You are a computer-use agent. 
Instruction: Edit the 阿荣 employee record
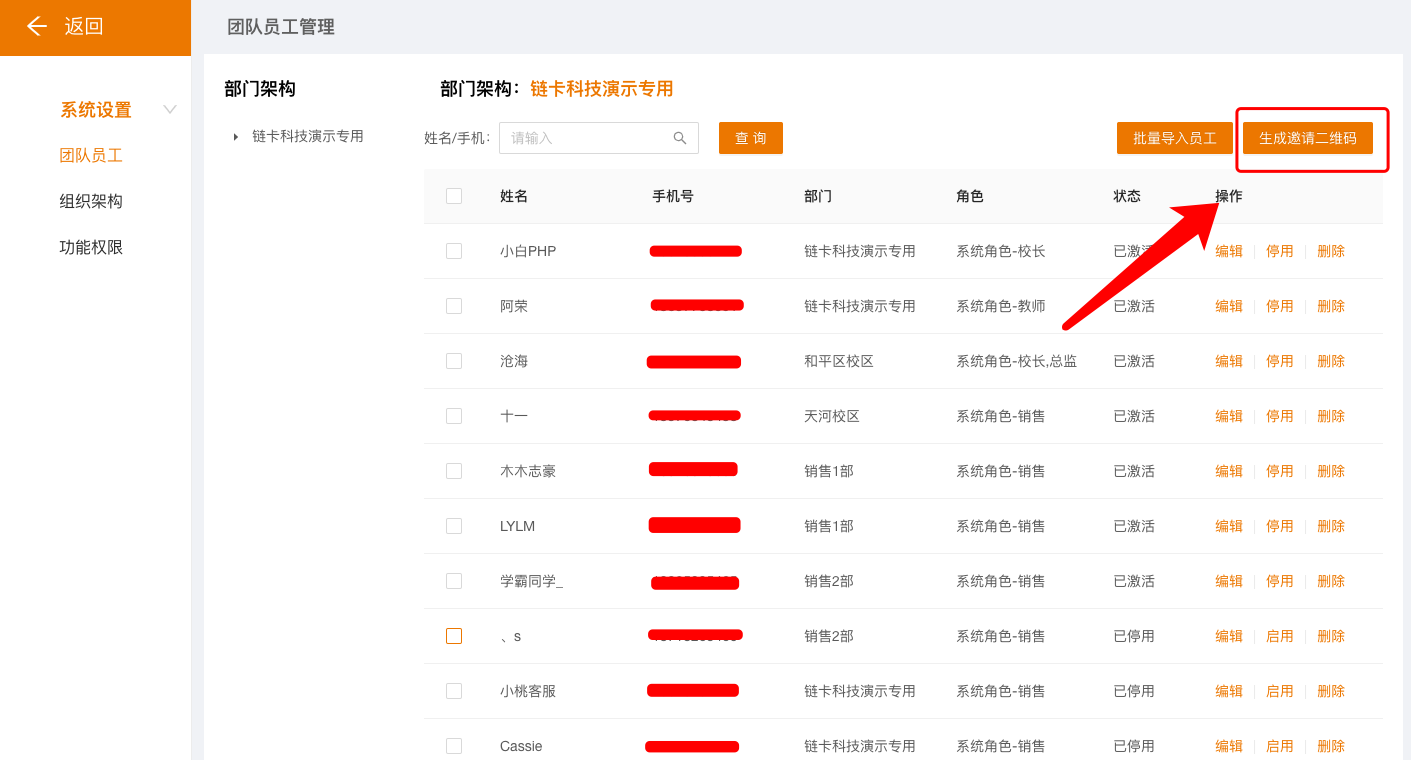tap(1228, 306)
